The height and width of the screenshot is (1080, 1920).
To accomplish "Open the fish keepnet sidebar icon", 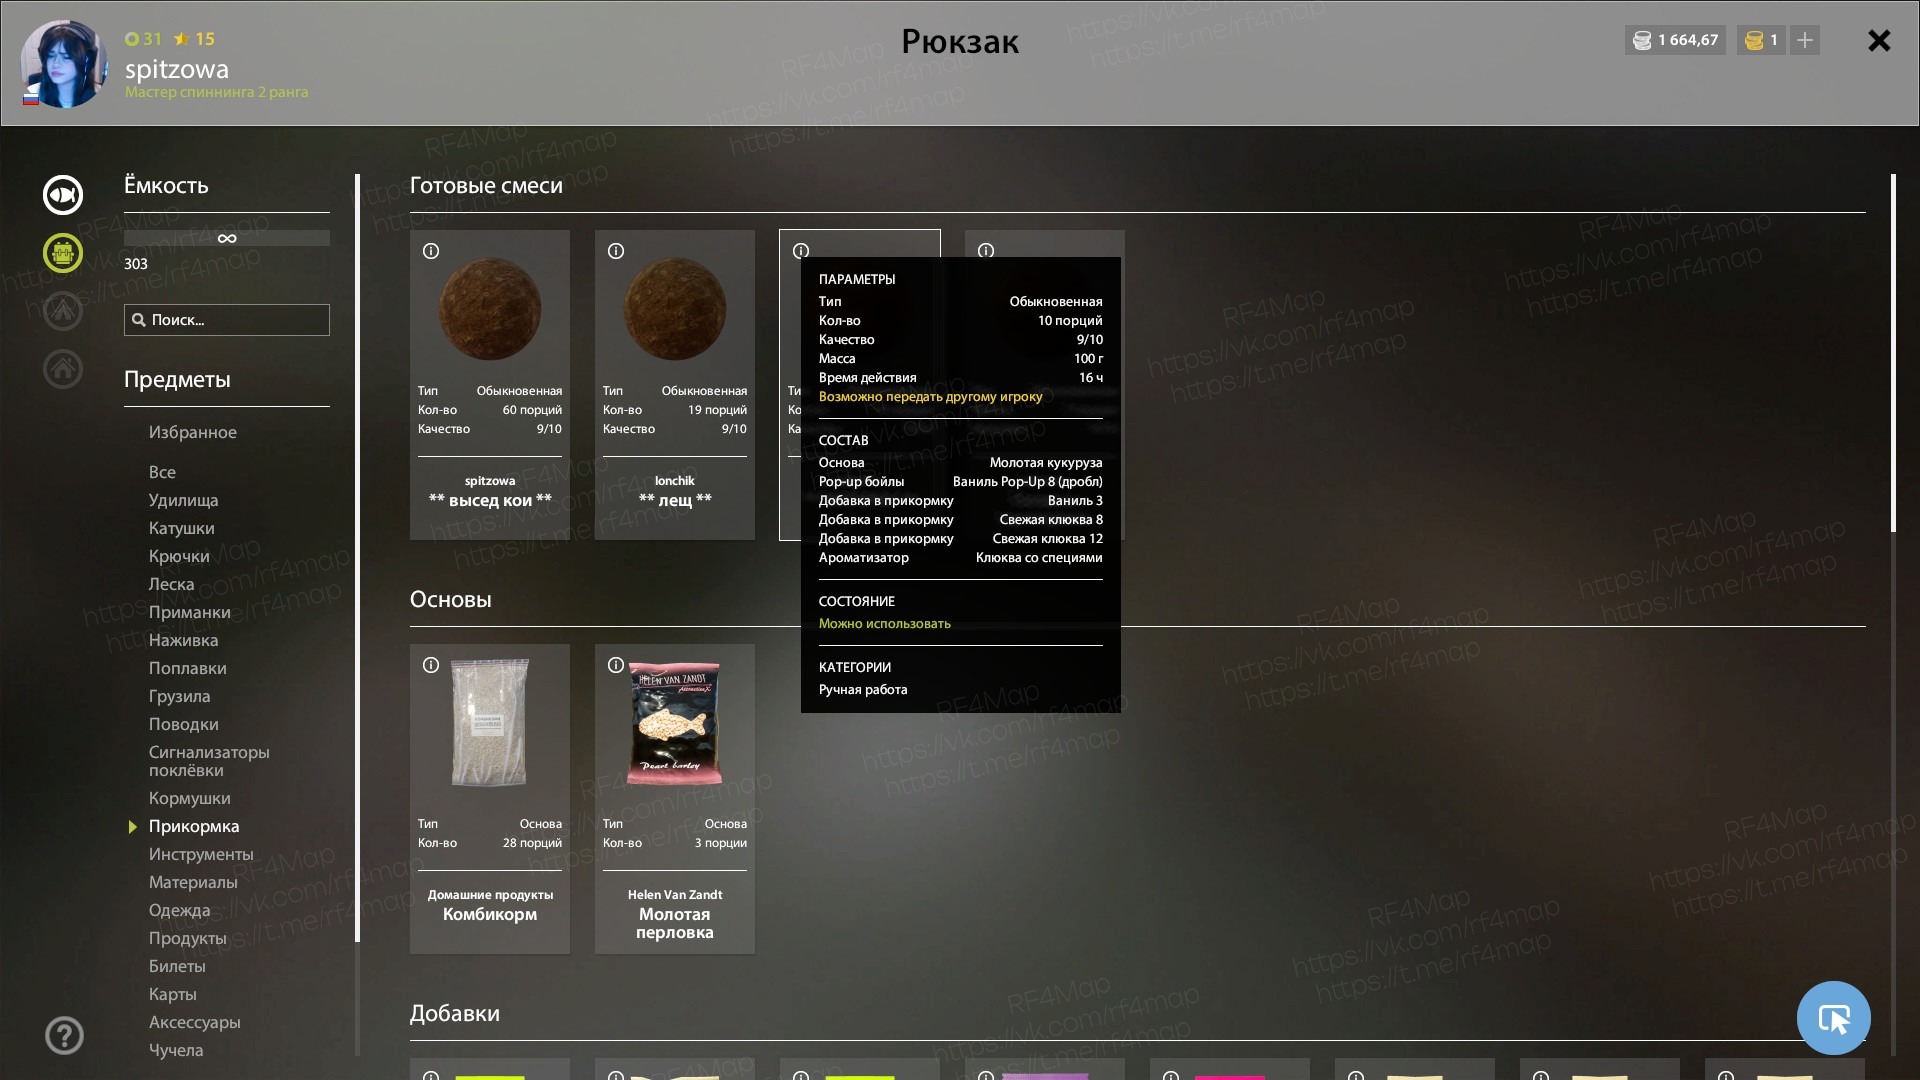I will pyautogui.click(x=63, y=195).
